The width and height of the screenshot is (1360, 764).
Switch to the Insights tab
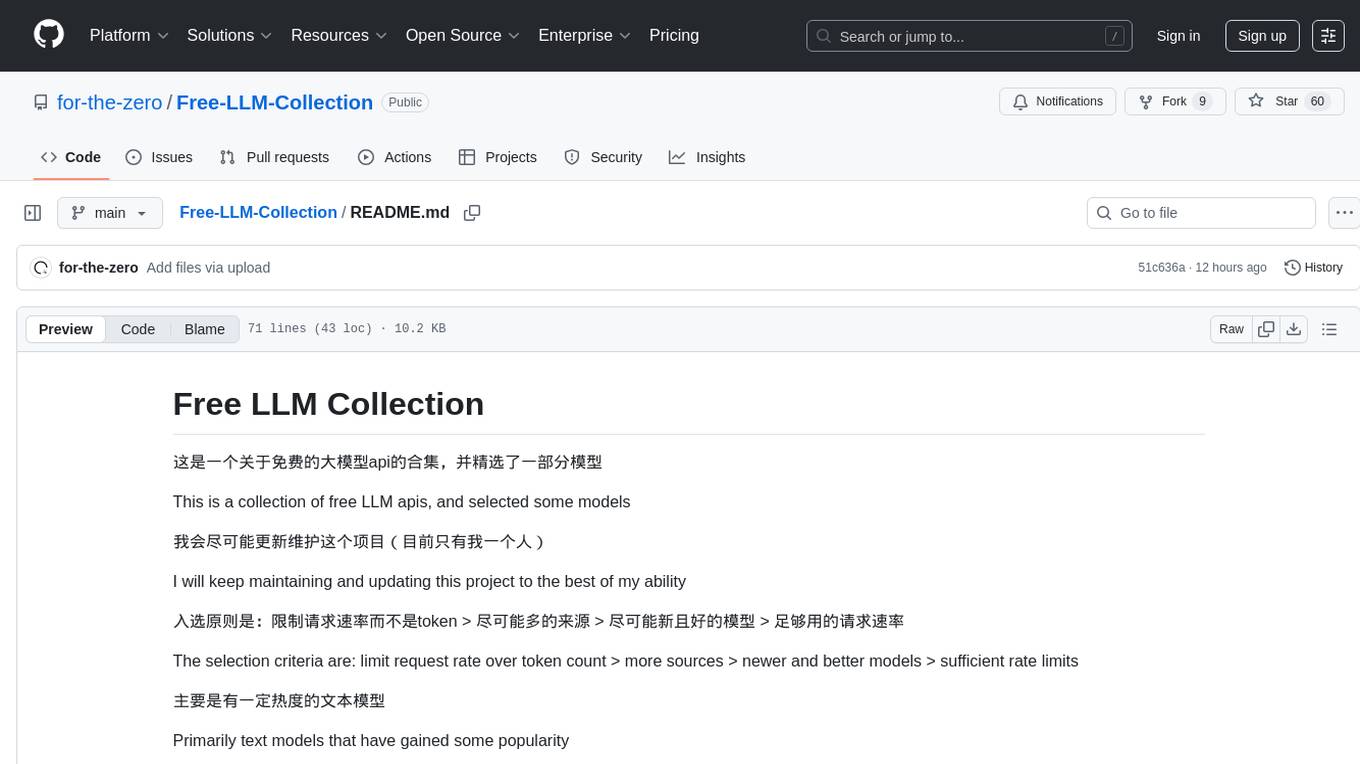click(707, 157)
